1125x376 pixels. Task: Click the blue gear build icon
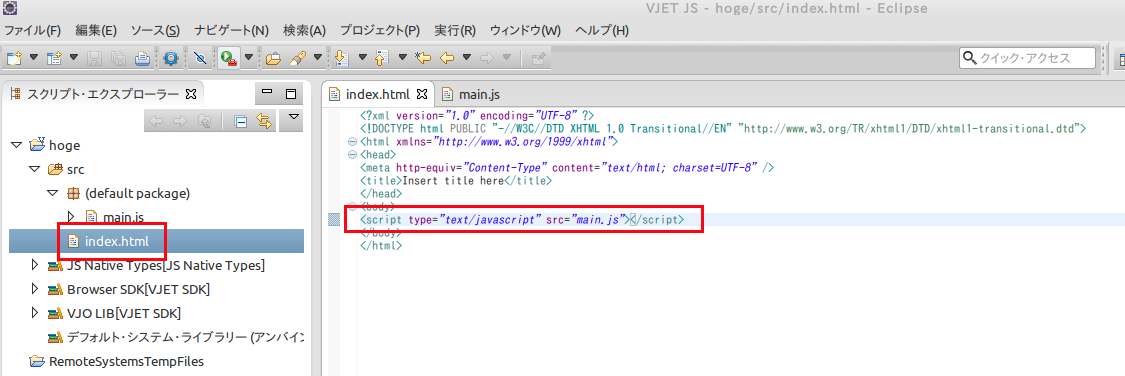pyautogui.click(x=171, y=58)
